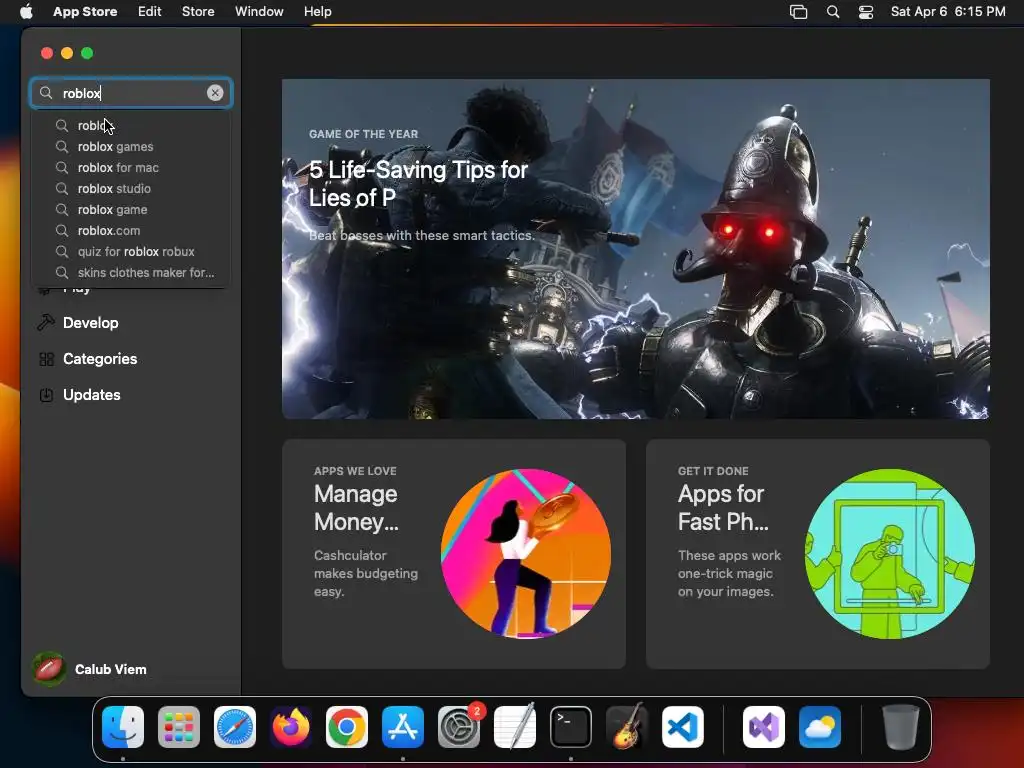Click the green full-screen window button
Viewport: 1024px width, 768px height.
tap(87, 53)
